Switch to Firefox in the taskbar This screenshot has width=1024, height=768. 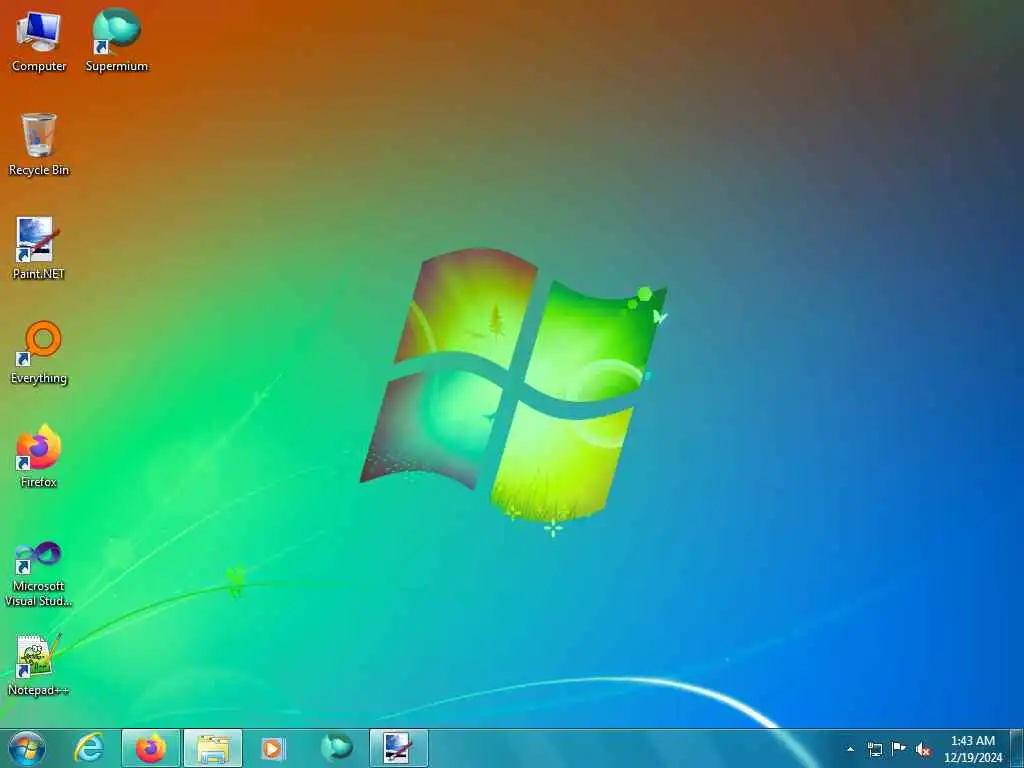coord(151,748)
